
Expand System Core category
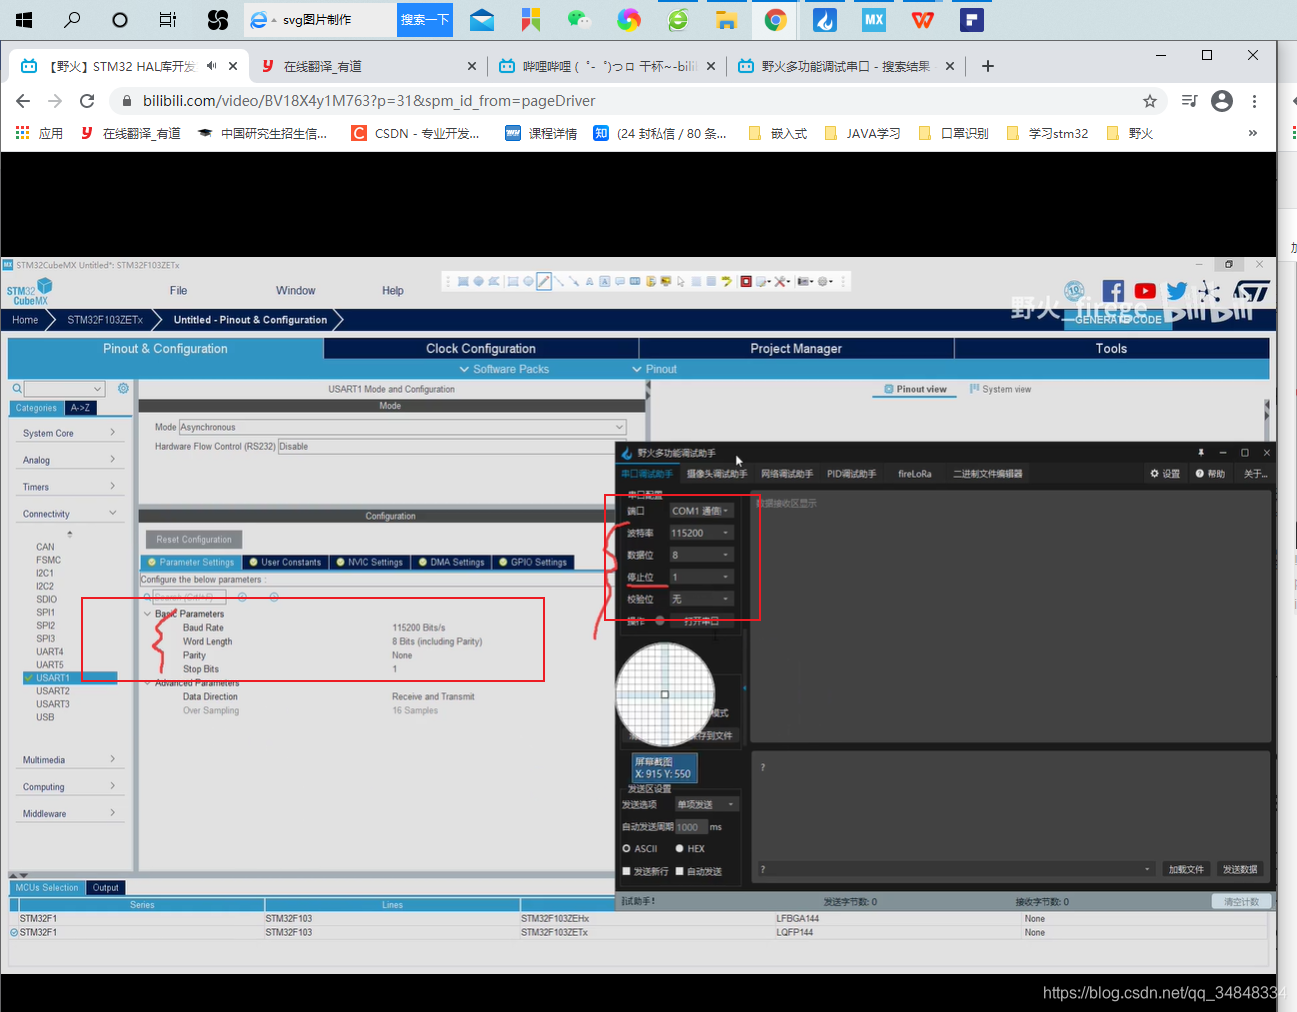click(69, 433)
